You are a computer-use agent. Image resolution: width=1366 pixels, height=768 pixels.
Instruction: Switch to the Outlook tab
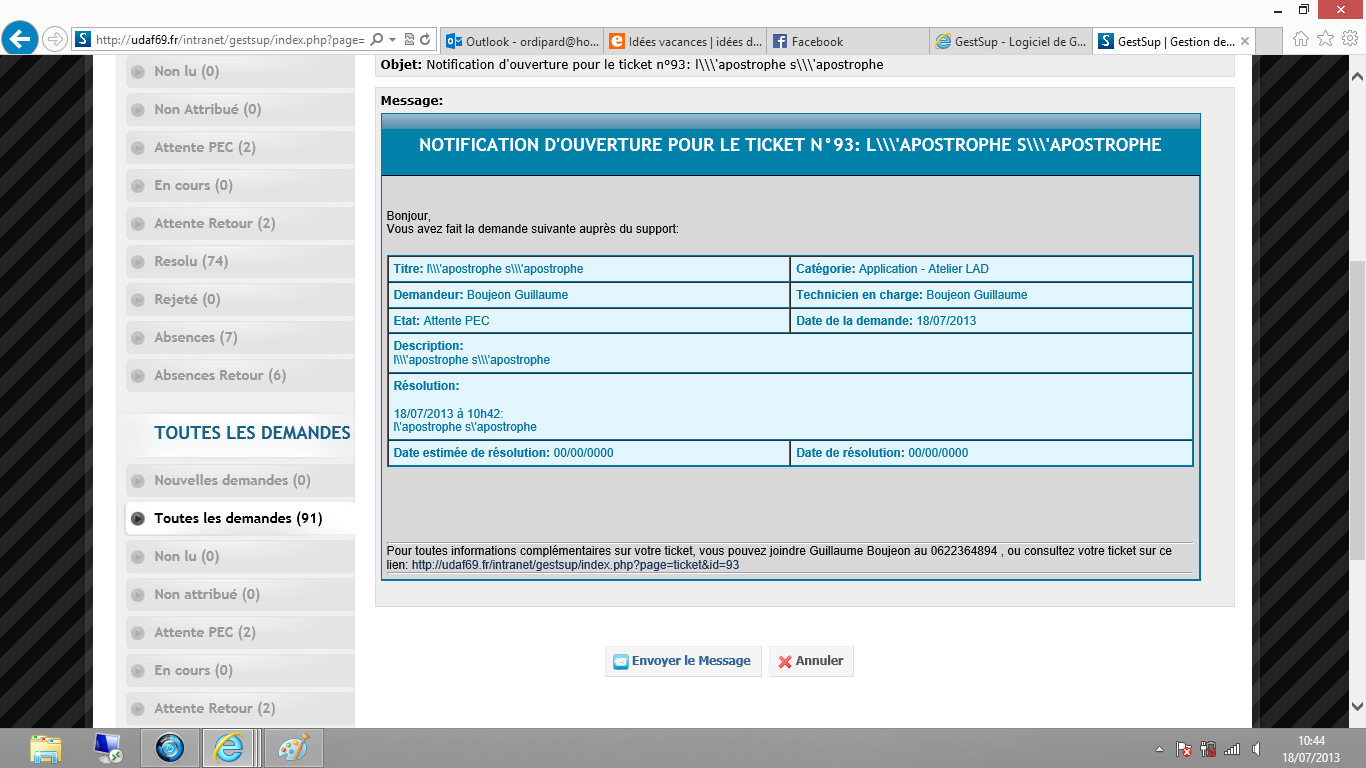pos(521,41)
